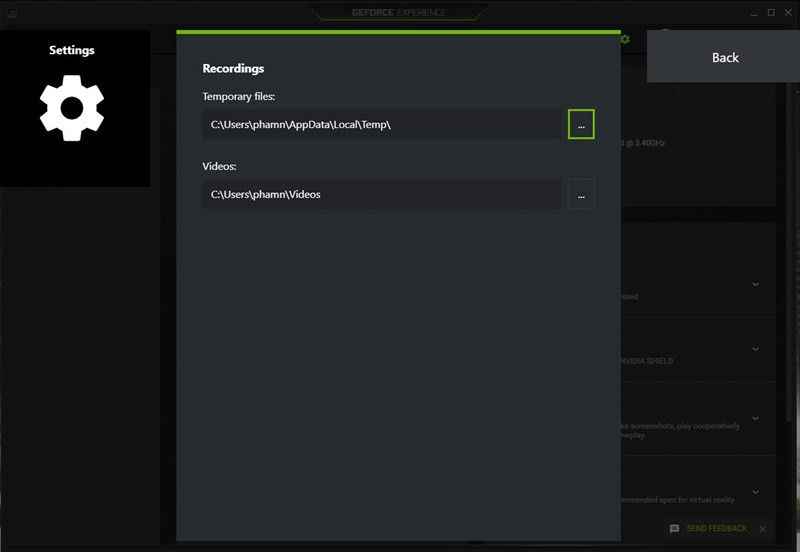The height and width of the screenshot is (552, 800).
Task: Expand the virtual reality spec section
Action: pyautogui.click(x=755, y=492)
